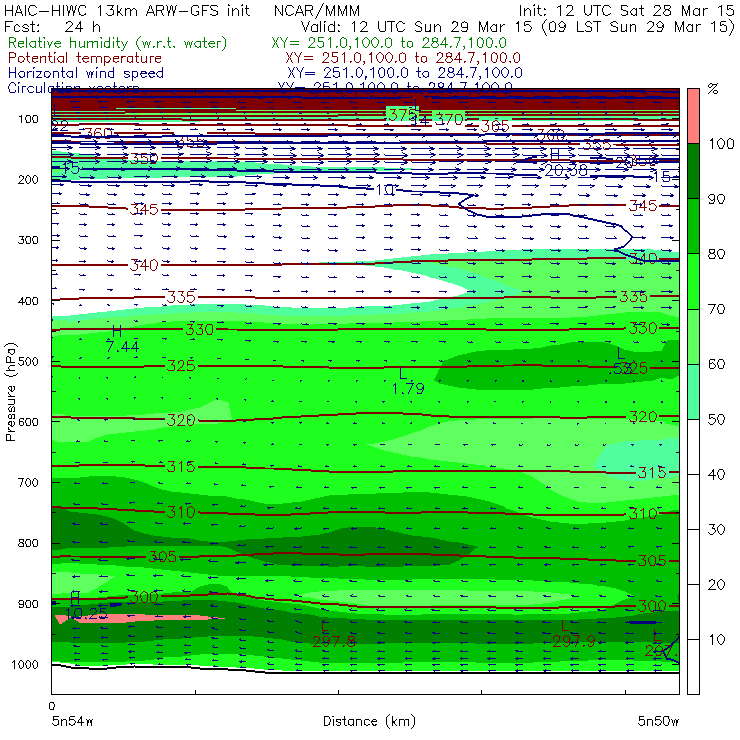Viewport: 740px width, 740px height.
Task: Click the % unit label above colorbar
Action: coord(713,89)
